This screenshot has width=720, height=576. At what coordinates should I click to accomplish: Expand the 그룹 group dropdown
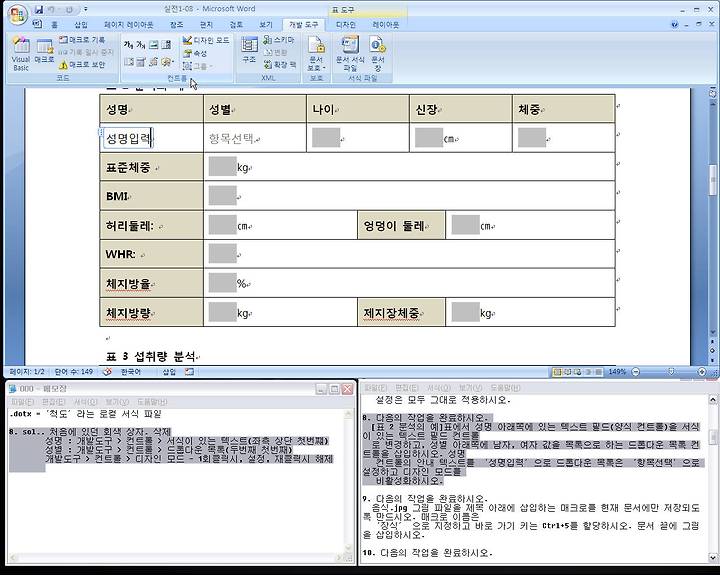[198, 66]
